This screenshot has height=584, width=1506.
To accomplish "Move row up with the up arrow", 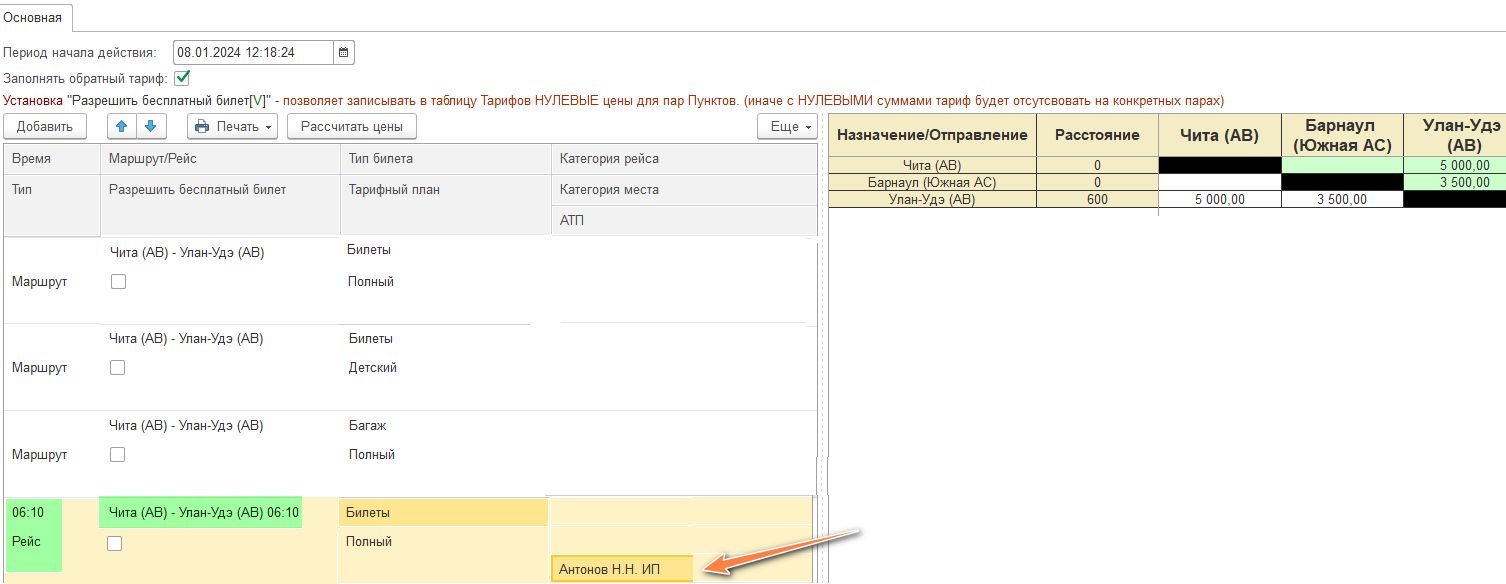I will 122,127.
